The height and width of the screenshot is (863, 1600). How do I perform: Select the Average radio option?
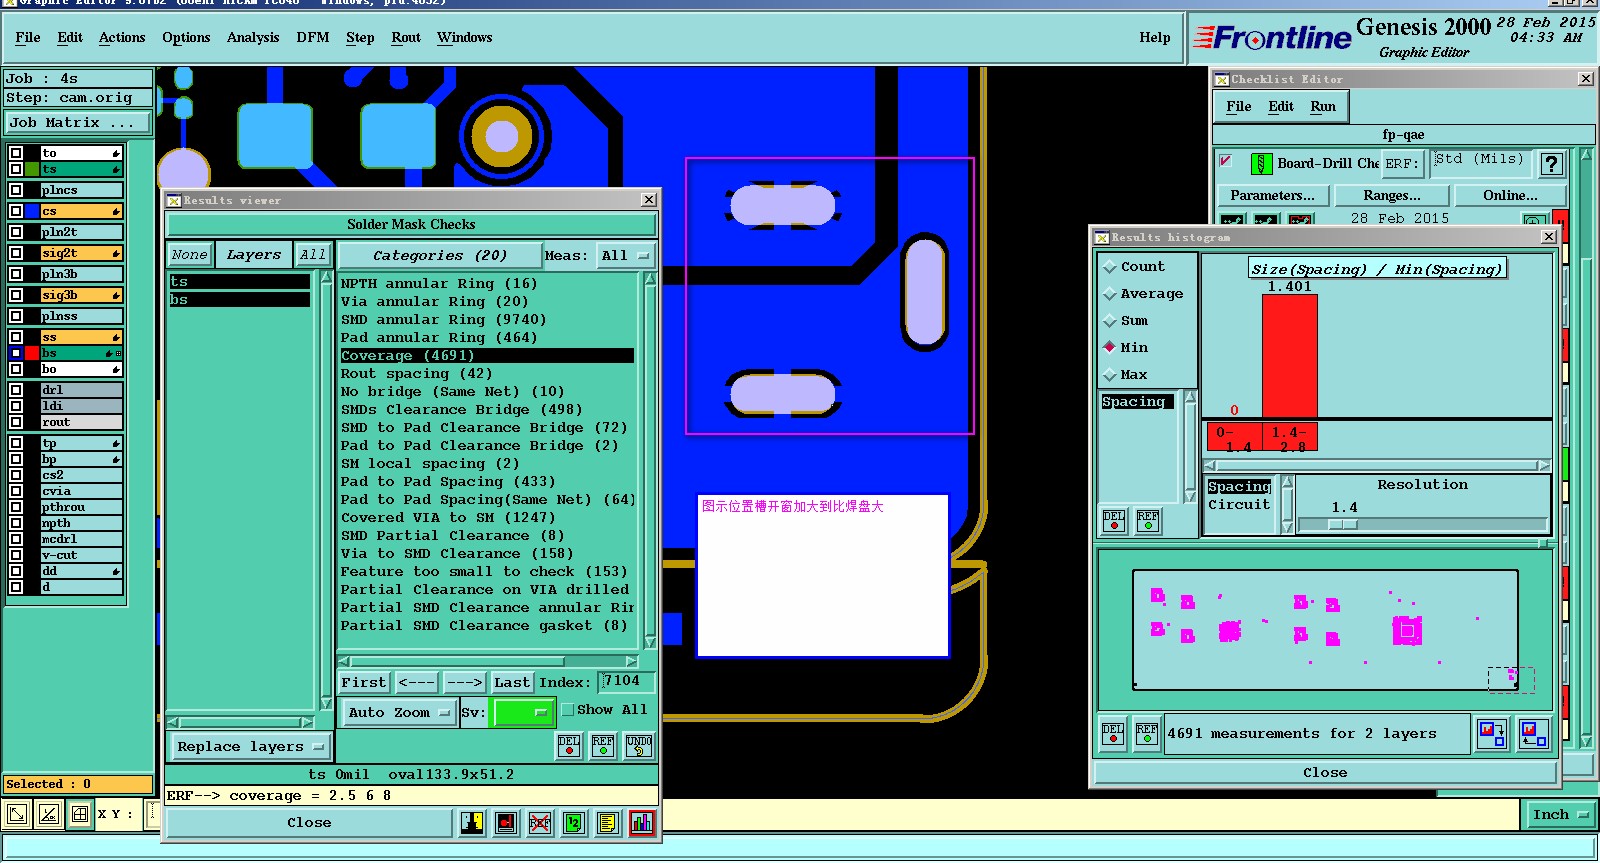[x=1109, y=294]
